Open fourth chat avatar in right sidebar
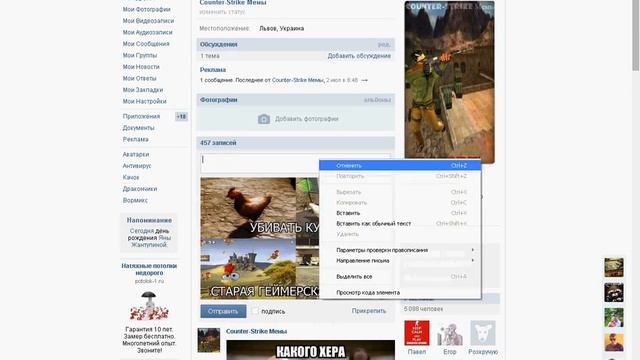The width and height of the screenshot is (640, 360). tap(614, 342)
